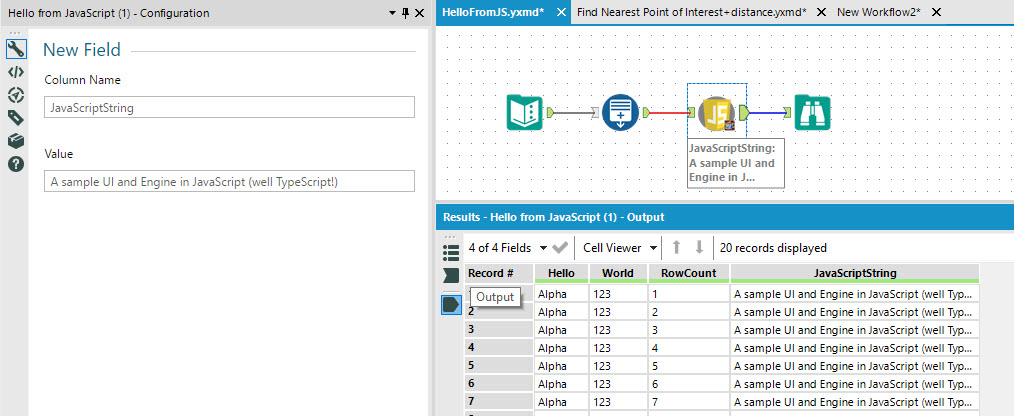This screenshot has width=1014, height=416.
Task: Expand the 4 of 4 Fields dropdown
Action: point(543,248)
